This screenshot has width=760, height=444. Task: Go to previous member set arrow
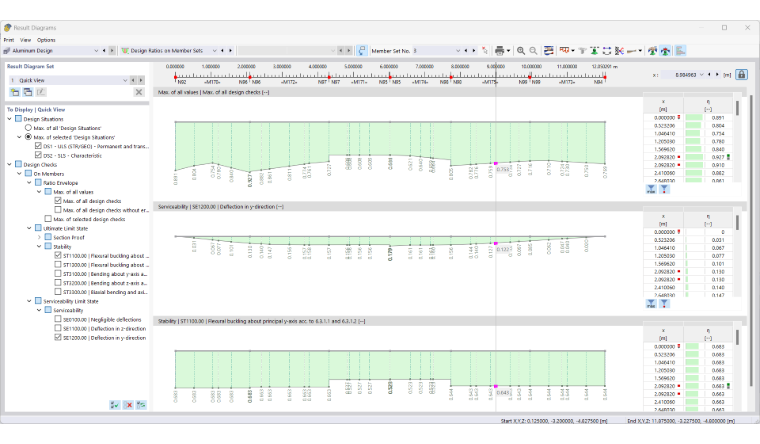[466, 50]
